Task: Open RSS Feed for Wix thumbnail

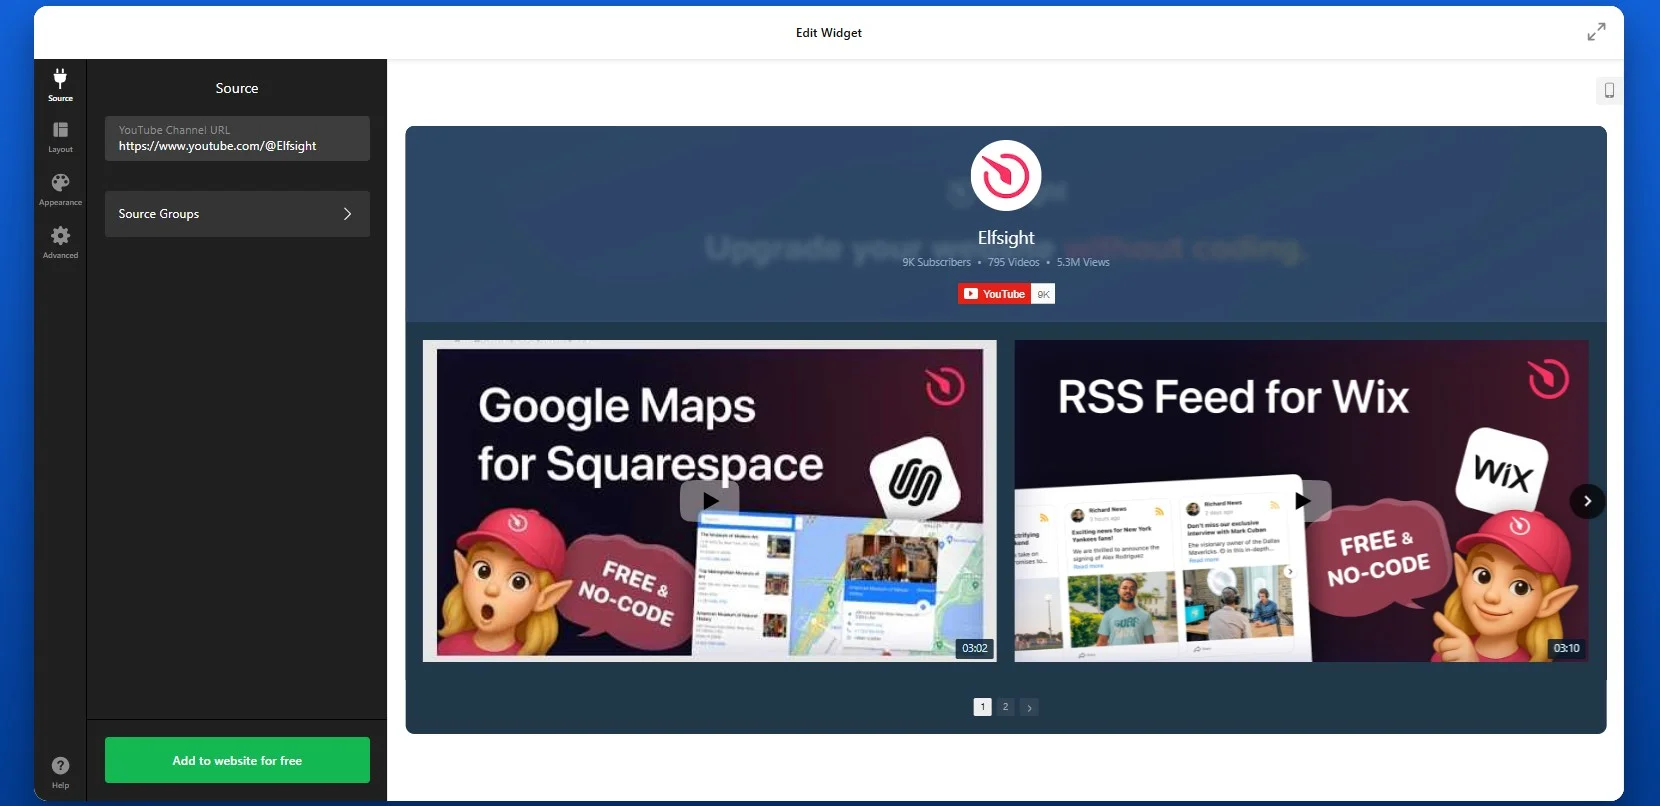Action: click(x=1302, y=501)
